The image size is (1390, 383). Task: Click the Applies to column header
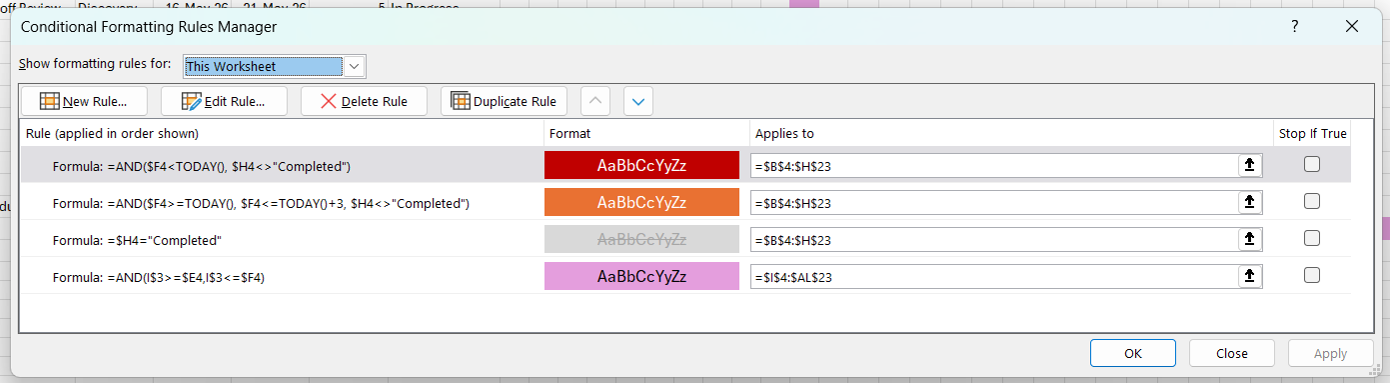point(785,133)
